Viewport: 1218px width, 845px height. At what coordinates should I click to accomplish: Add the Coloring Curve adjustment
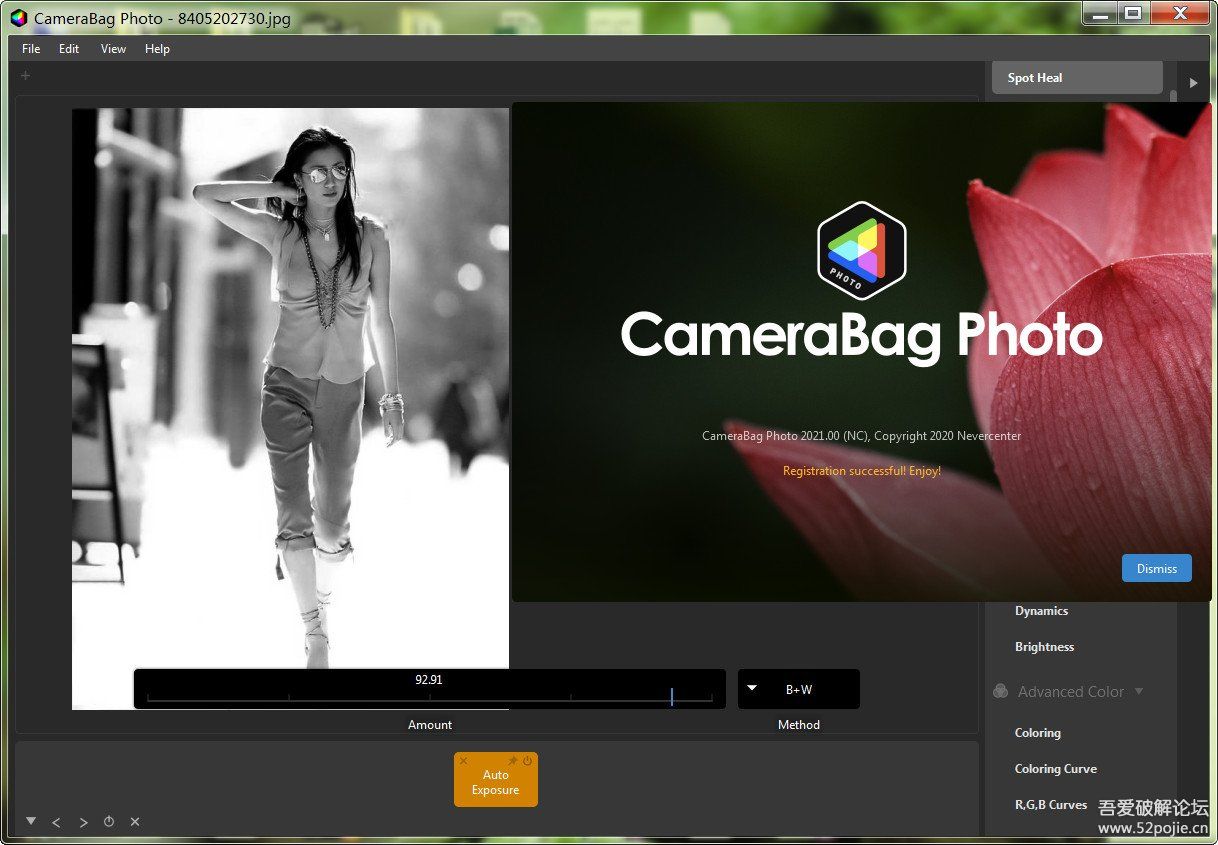pos(1056,769)
